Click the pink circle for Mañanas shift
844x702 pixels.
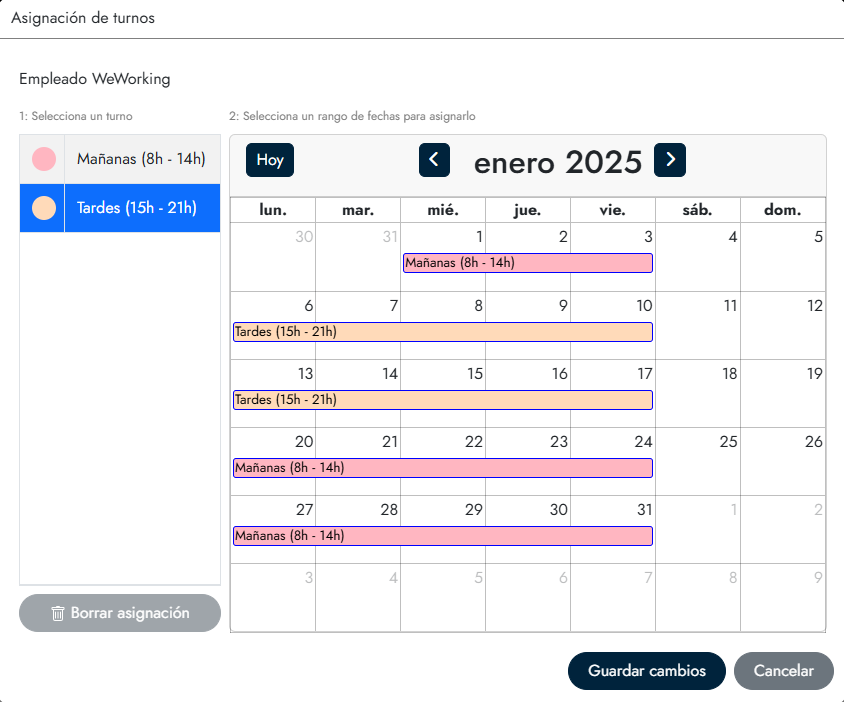[43, 158]
